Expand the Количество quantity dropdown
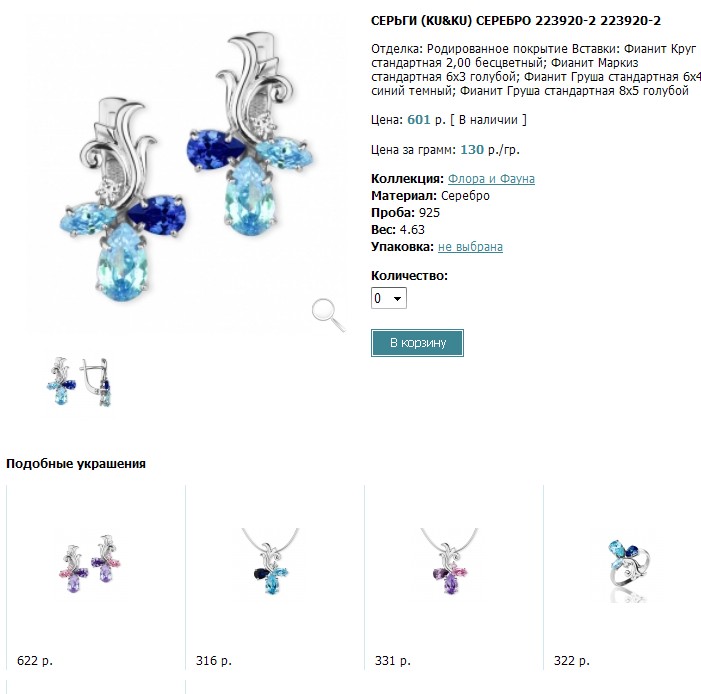Screen dimensions: 701x694 389,298
